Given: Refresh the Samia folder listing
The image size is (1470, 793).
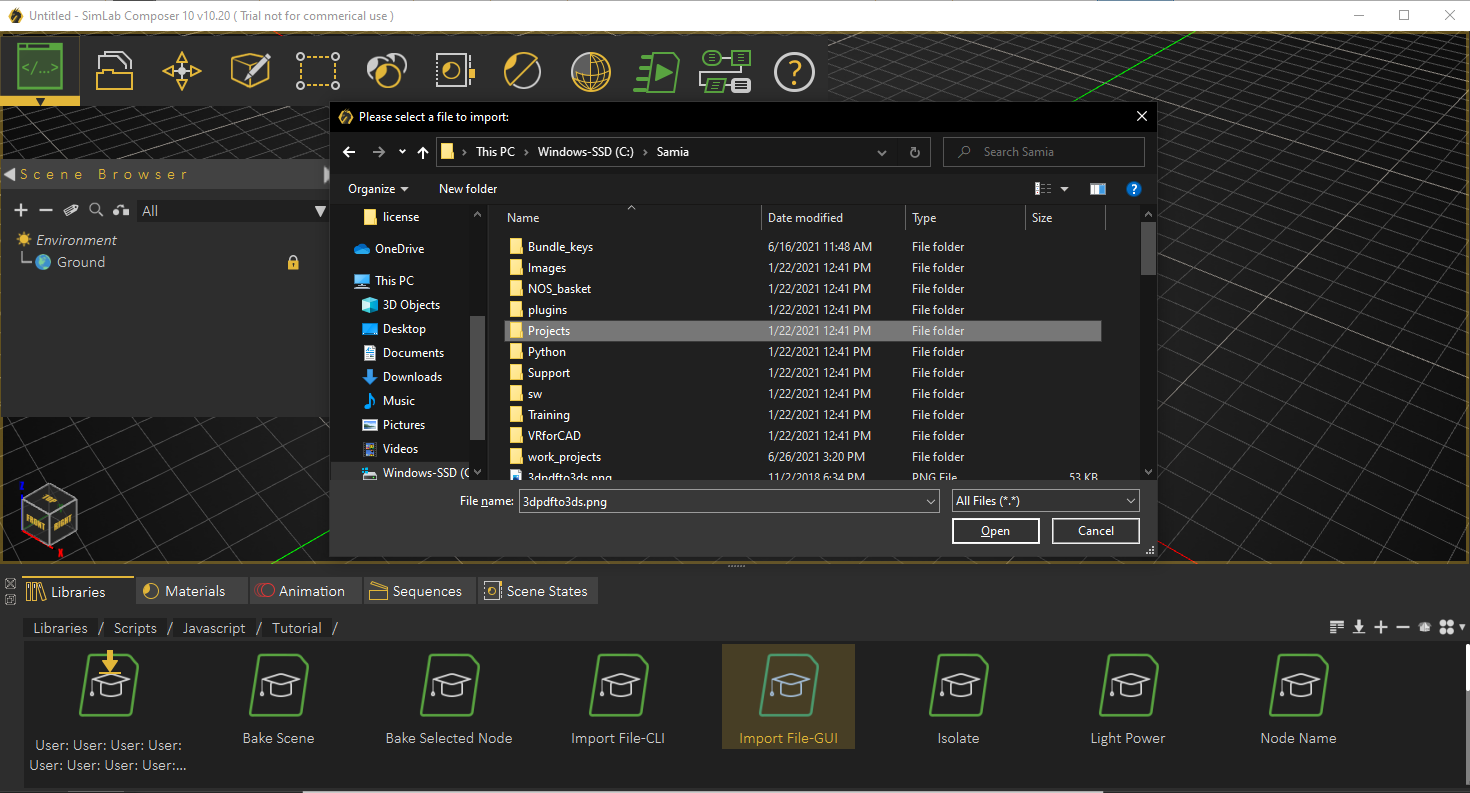Looking at the screenshot, I should (x=914, y=153).
